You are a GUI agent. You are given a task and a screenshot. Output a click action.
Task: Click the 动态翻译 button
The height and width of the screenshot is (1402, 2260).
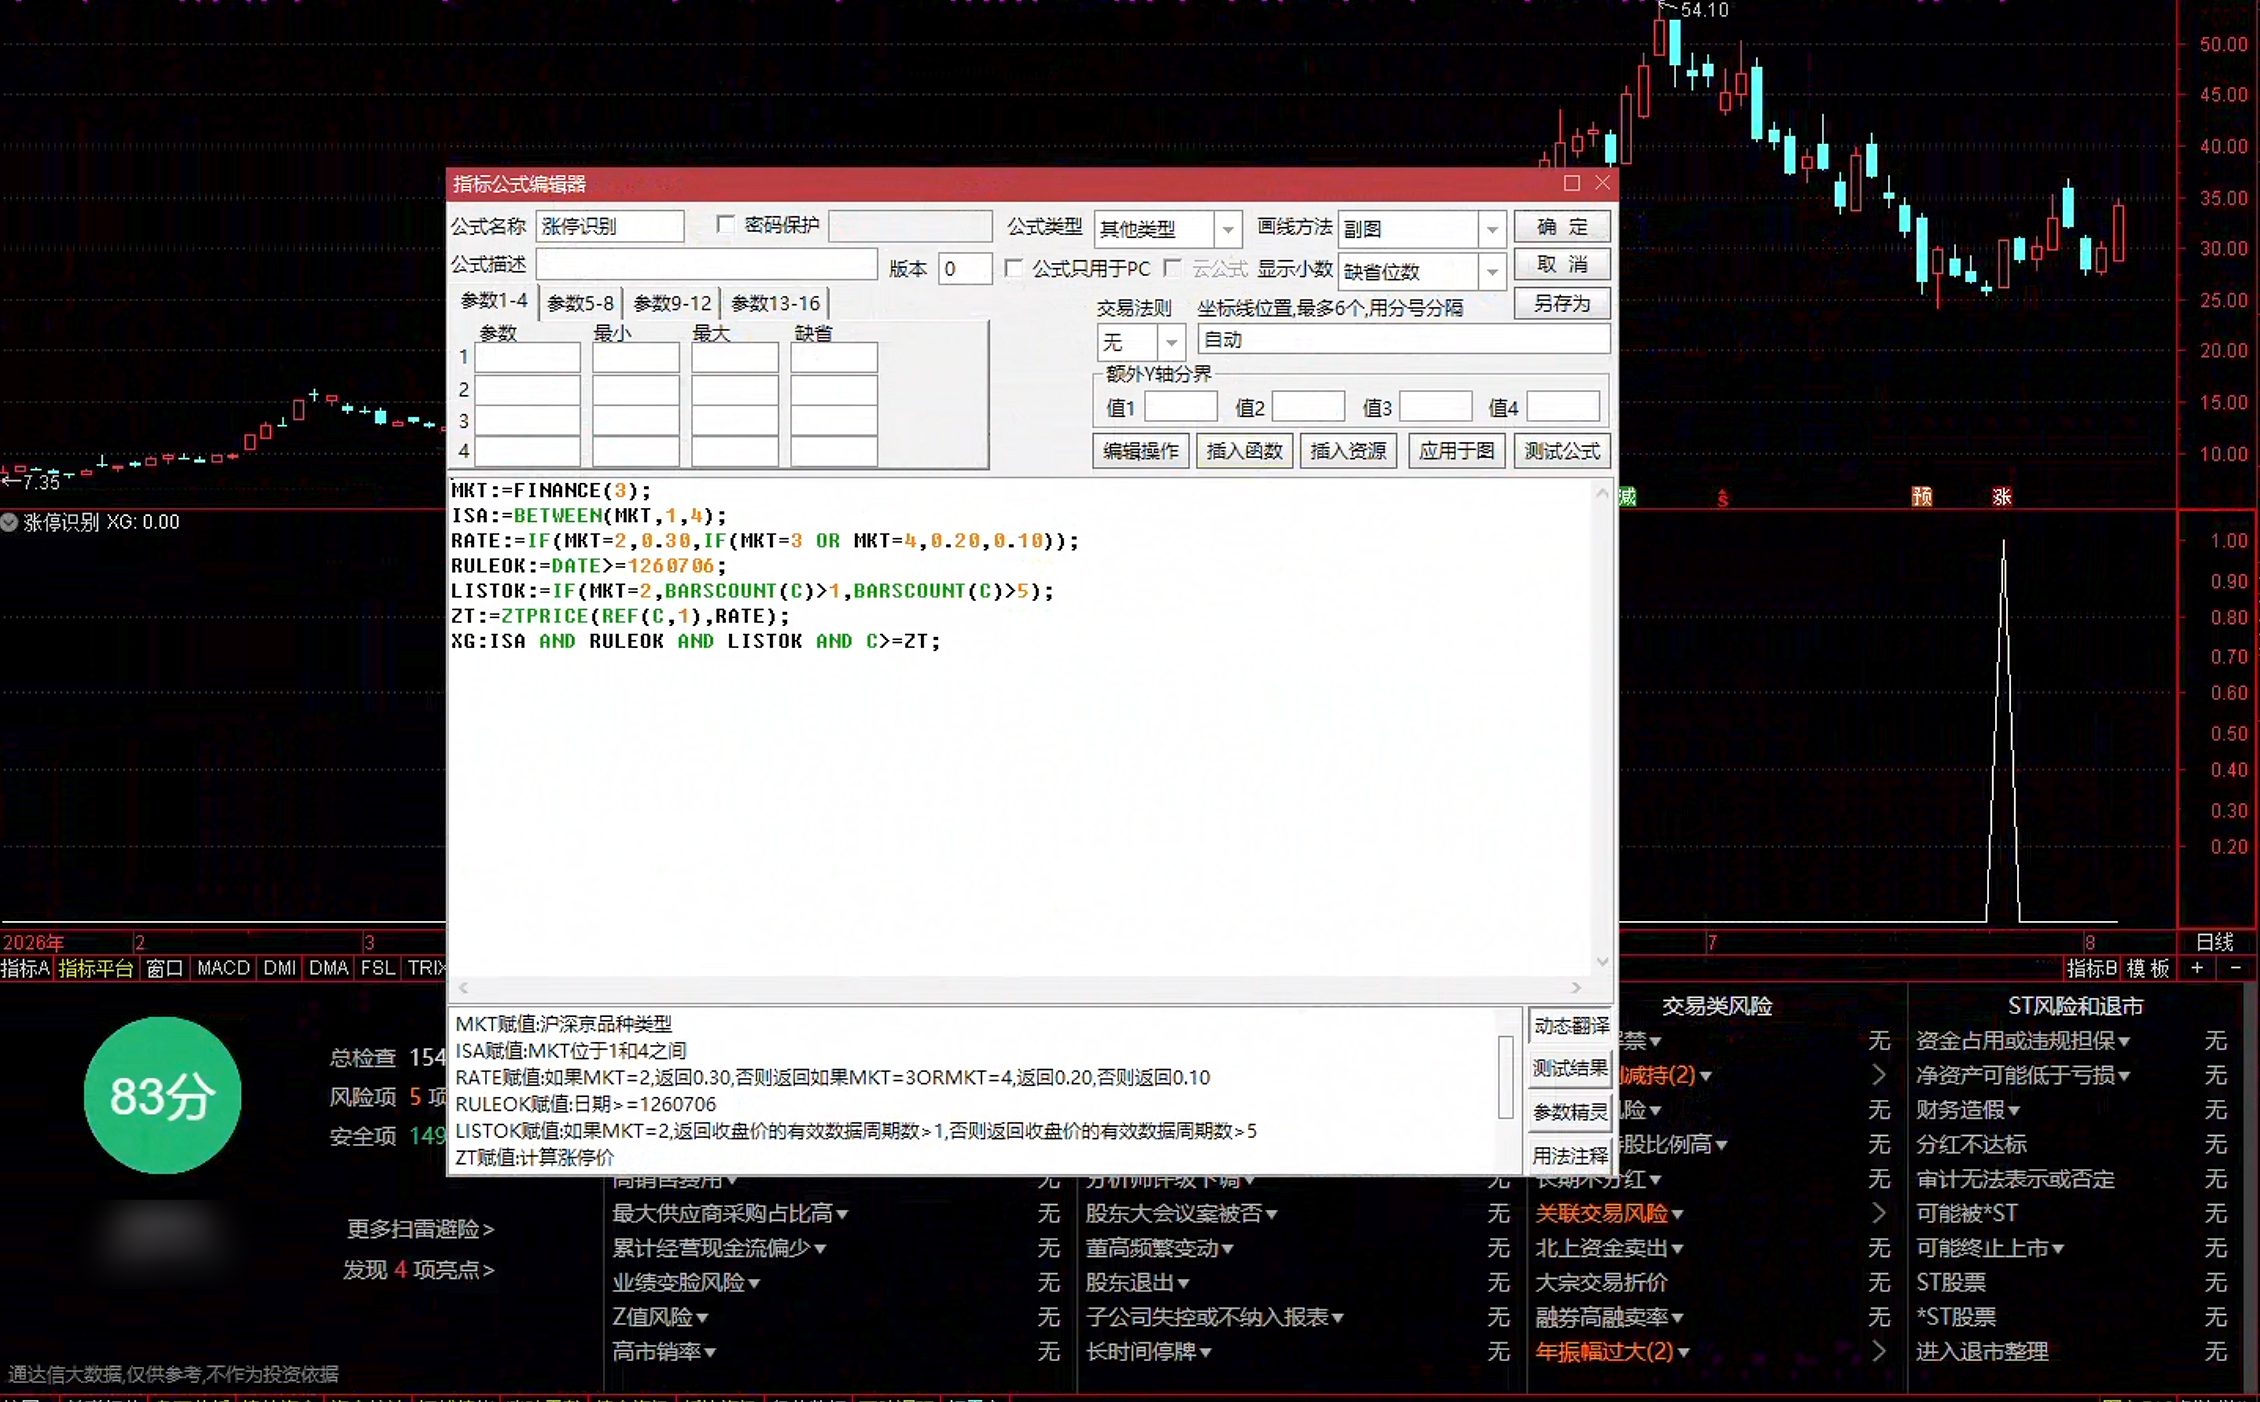click(1570, 1026)
